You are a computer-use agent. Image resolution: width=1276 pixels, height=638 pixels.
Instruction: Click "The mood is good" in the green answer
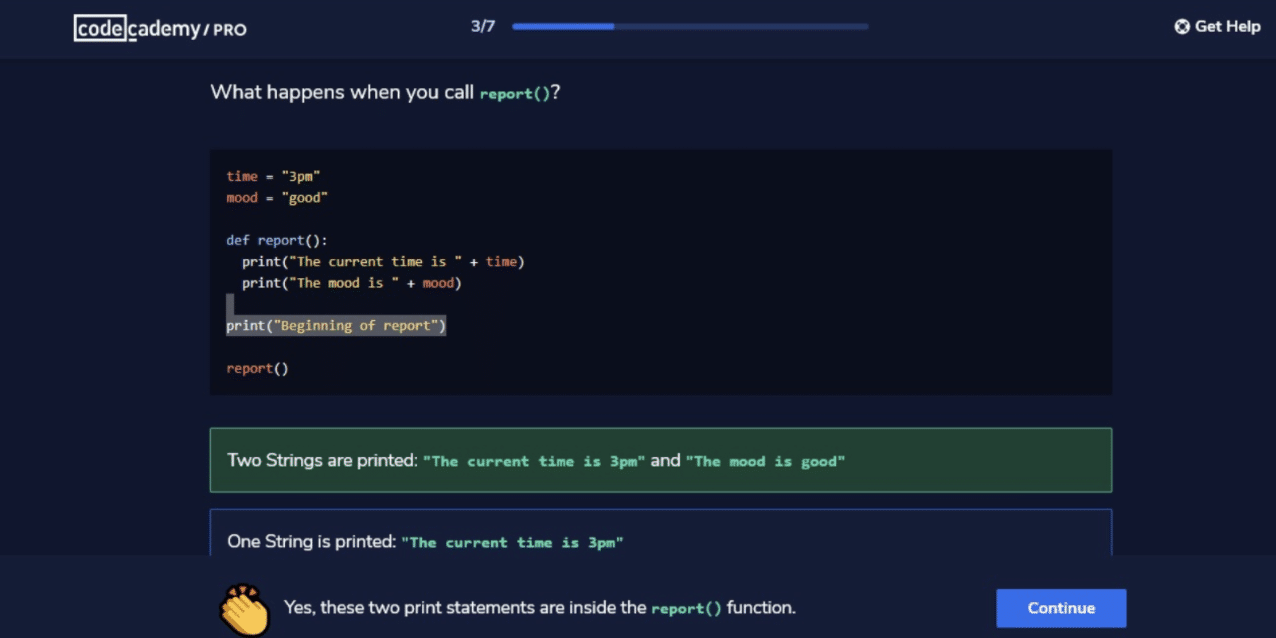pos(765,461)
